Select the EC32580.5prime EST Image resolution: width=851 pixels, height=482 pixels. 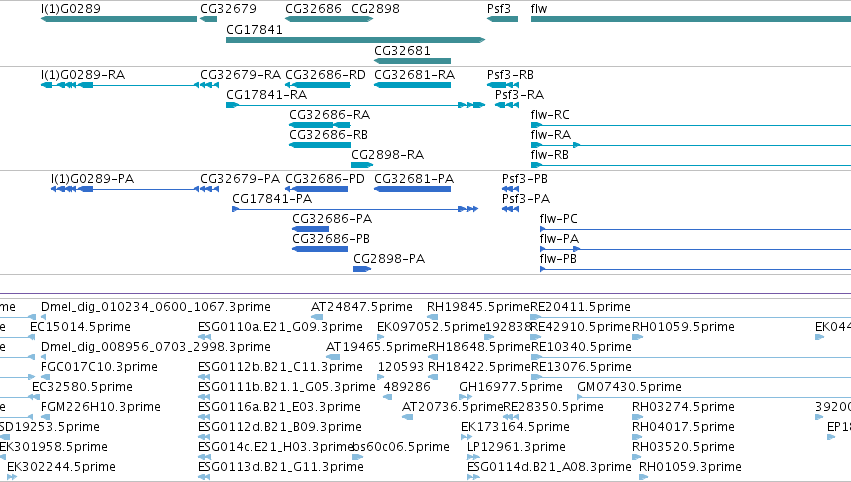click(x=36, y=397)
